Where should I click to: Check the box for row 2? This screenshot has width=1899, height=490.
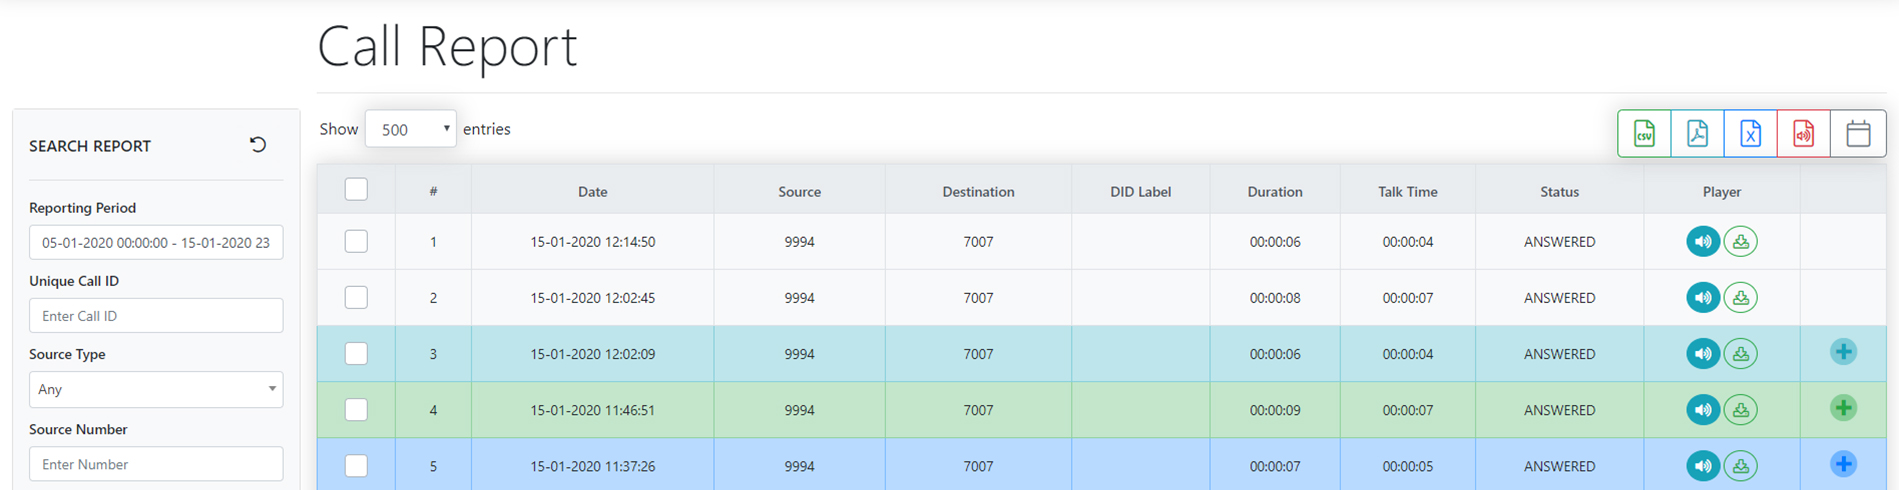(356, 297)
